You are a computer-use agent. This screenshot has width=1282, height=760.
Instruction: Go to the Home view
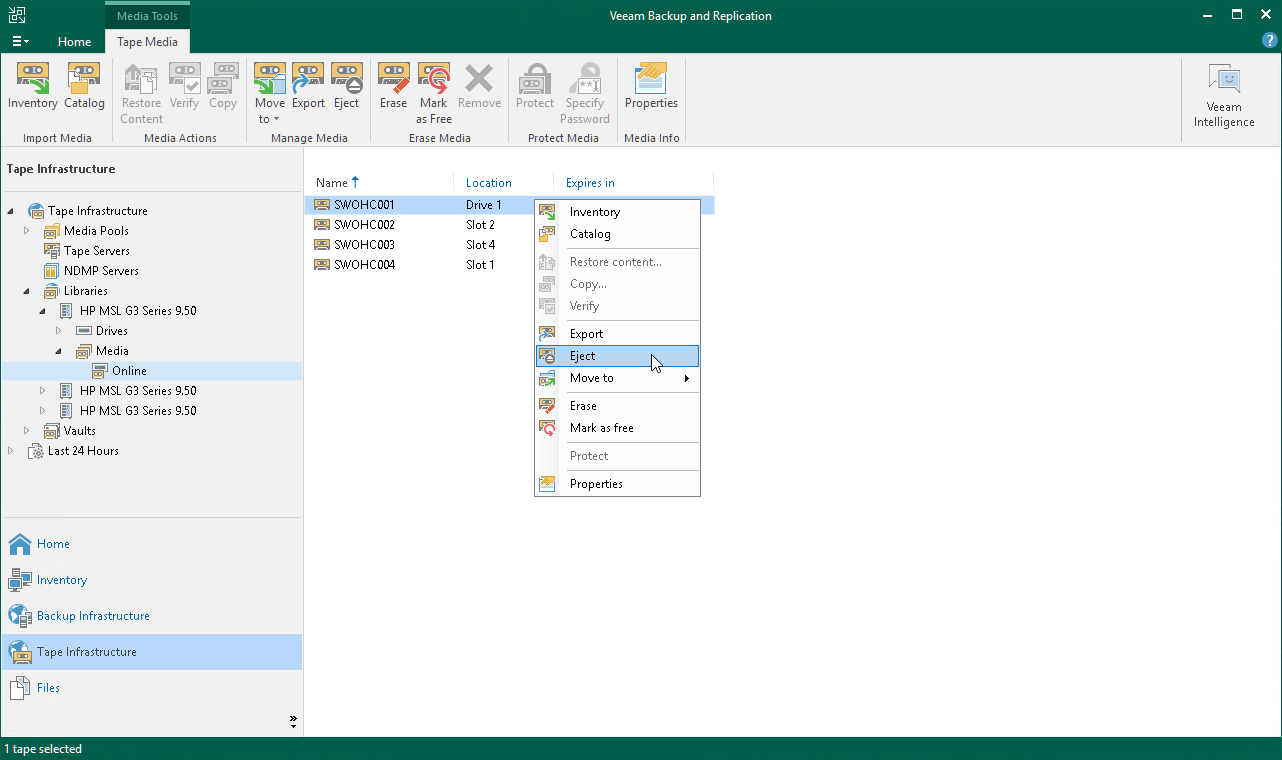151,544
